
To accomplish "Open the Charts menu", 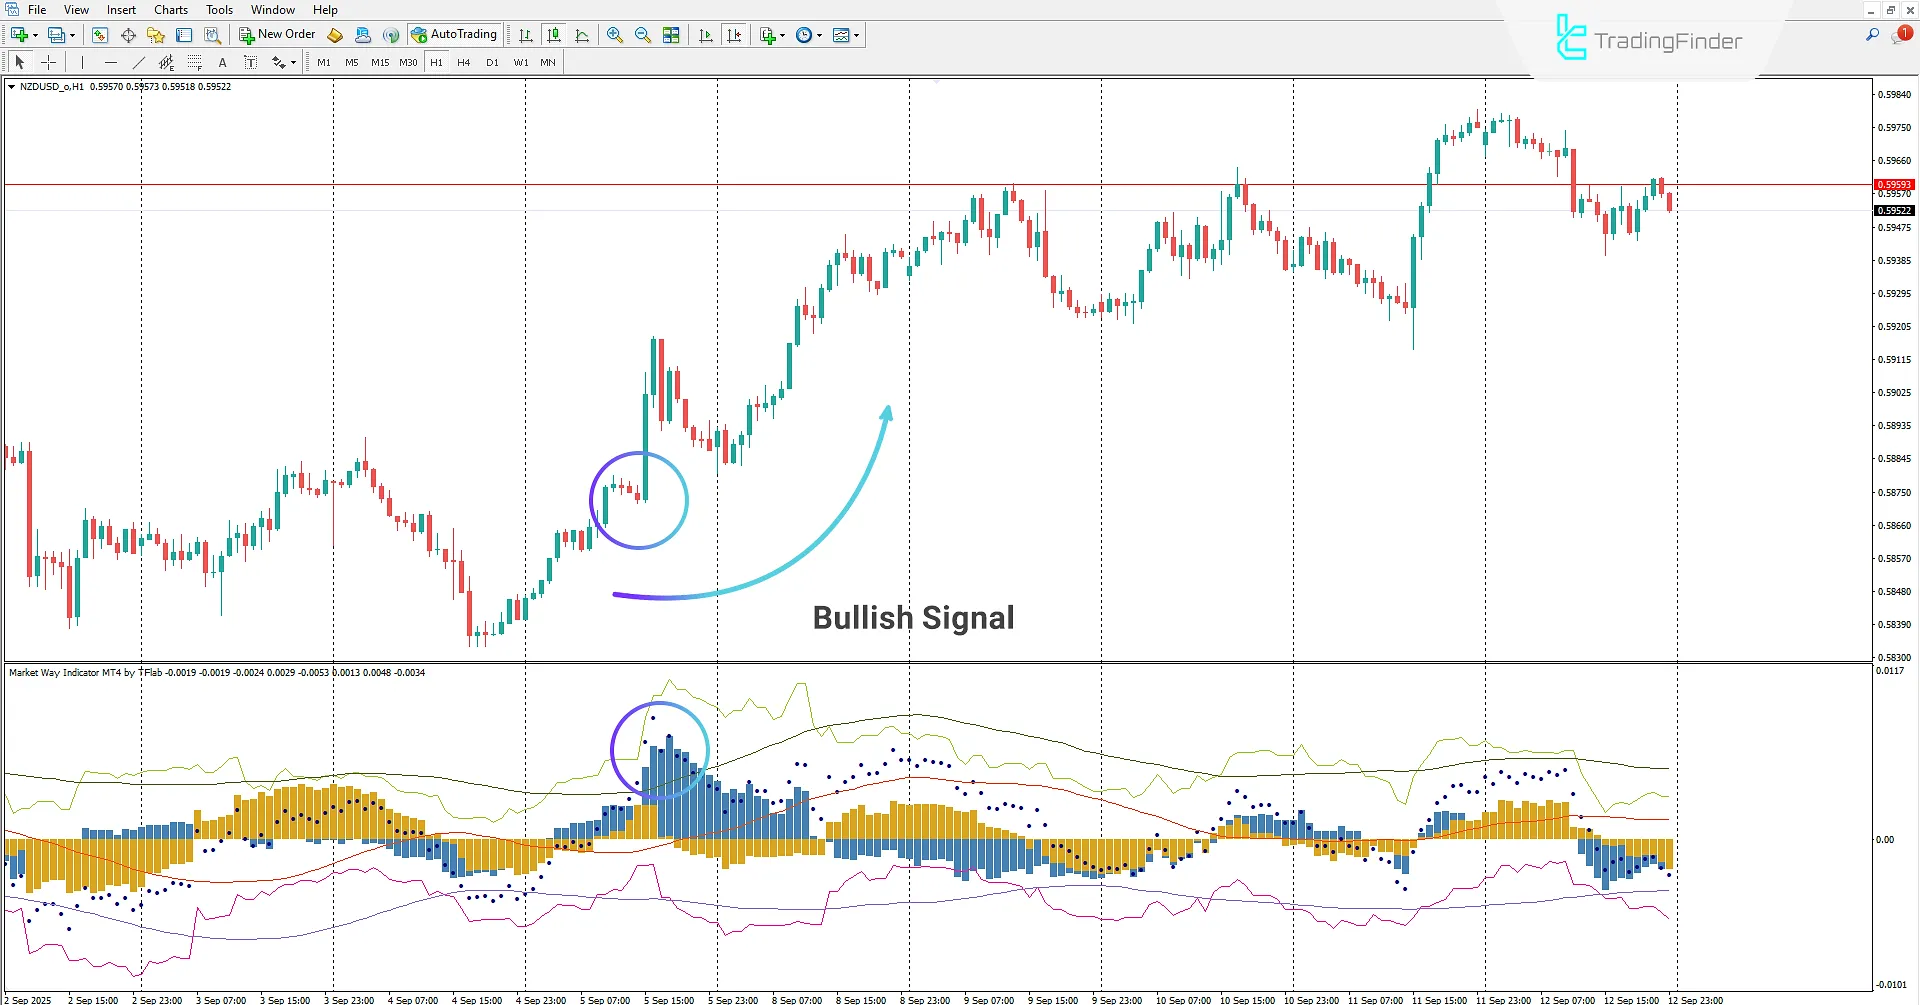I will click(170, 9).
